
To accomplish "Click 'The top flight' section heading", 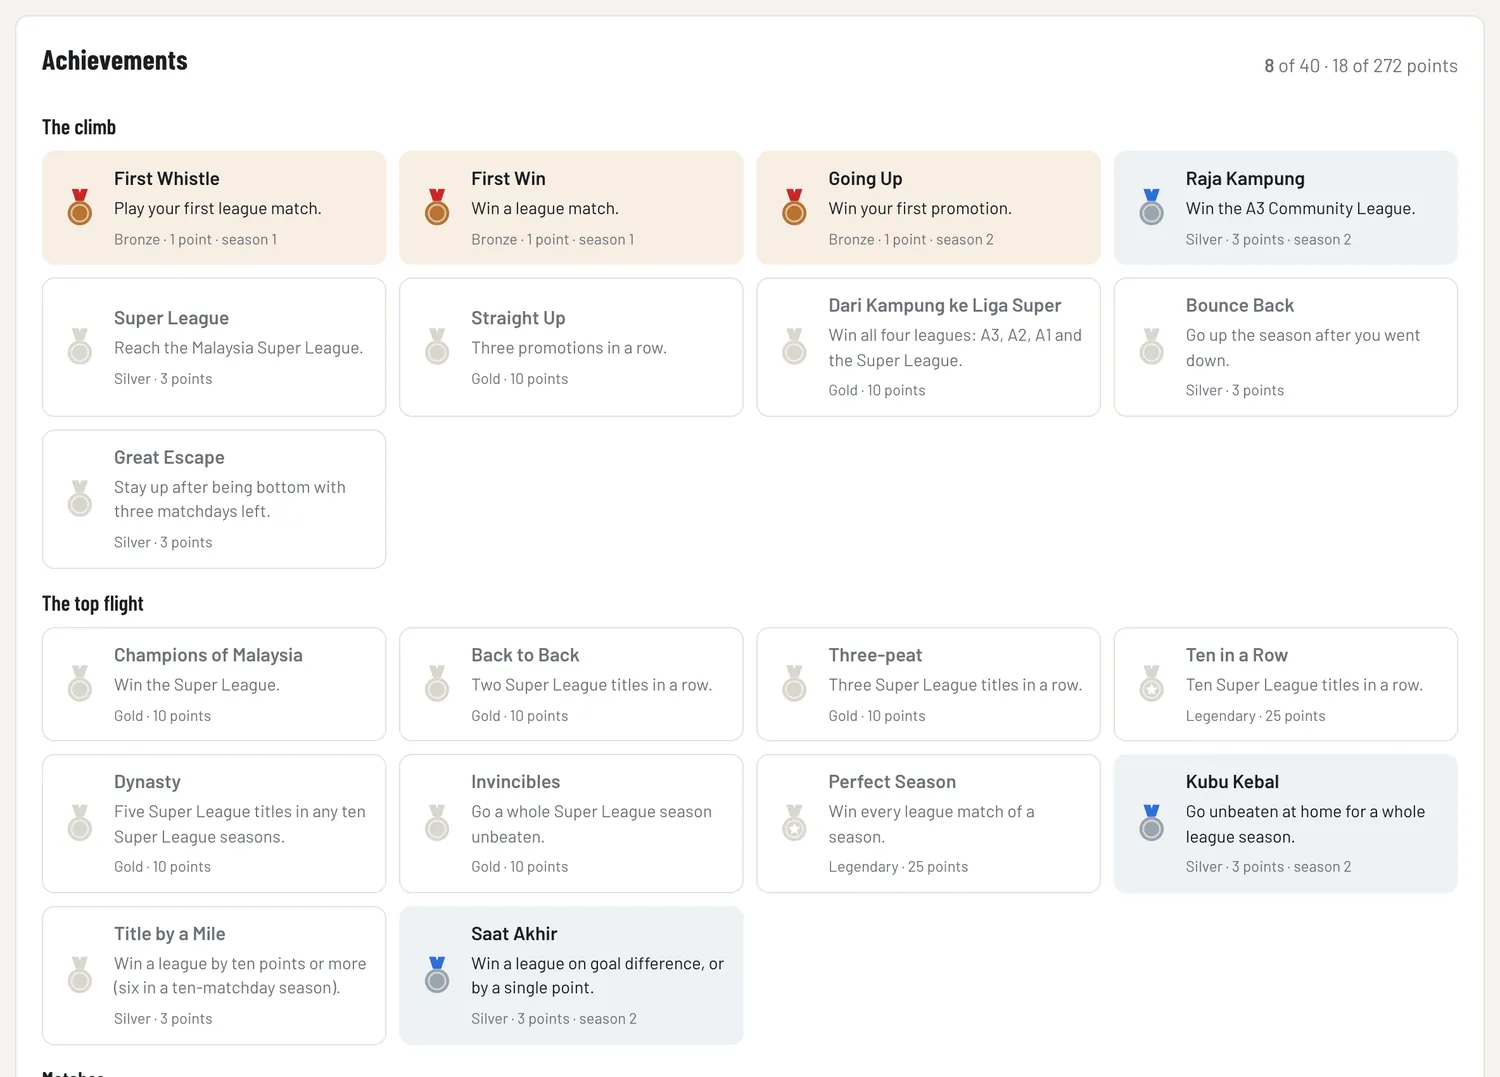I will pyautogui.click(x=93, y=604).
